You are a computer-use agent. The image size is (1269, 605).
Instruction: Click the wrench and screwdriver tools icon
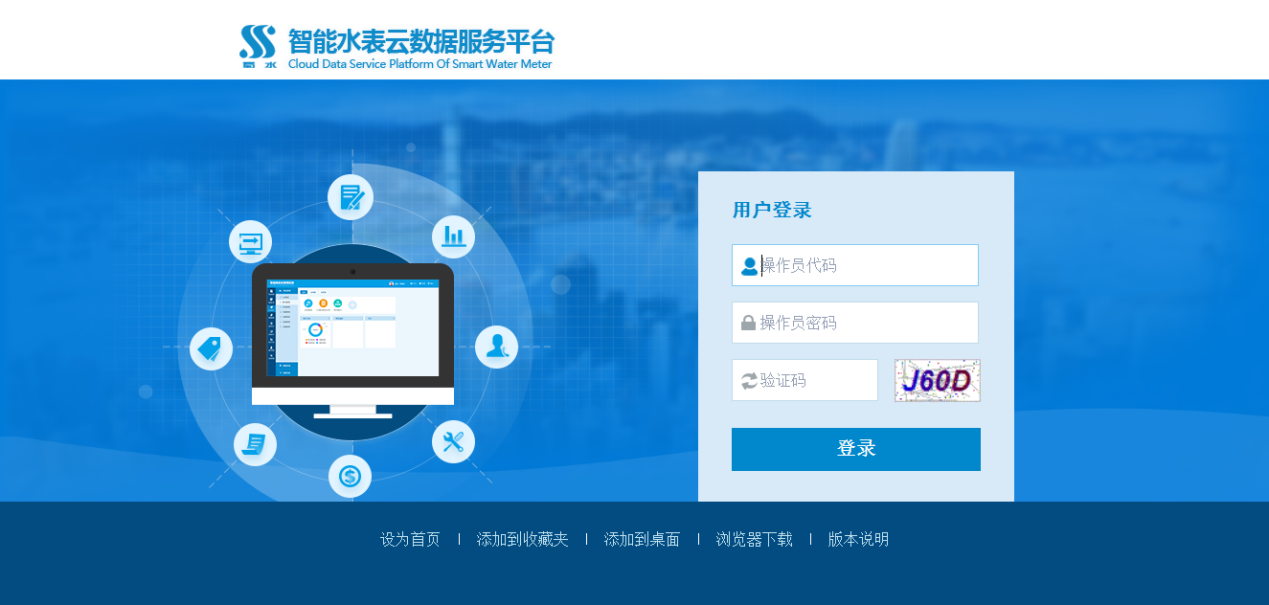point(453,441)
